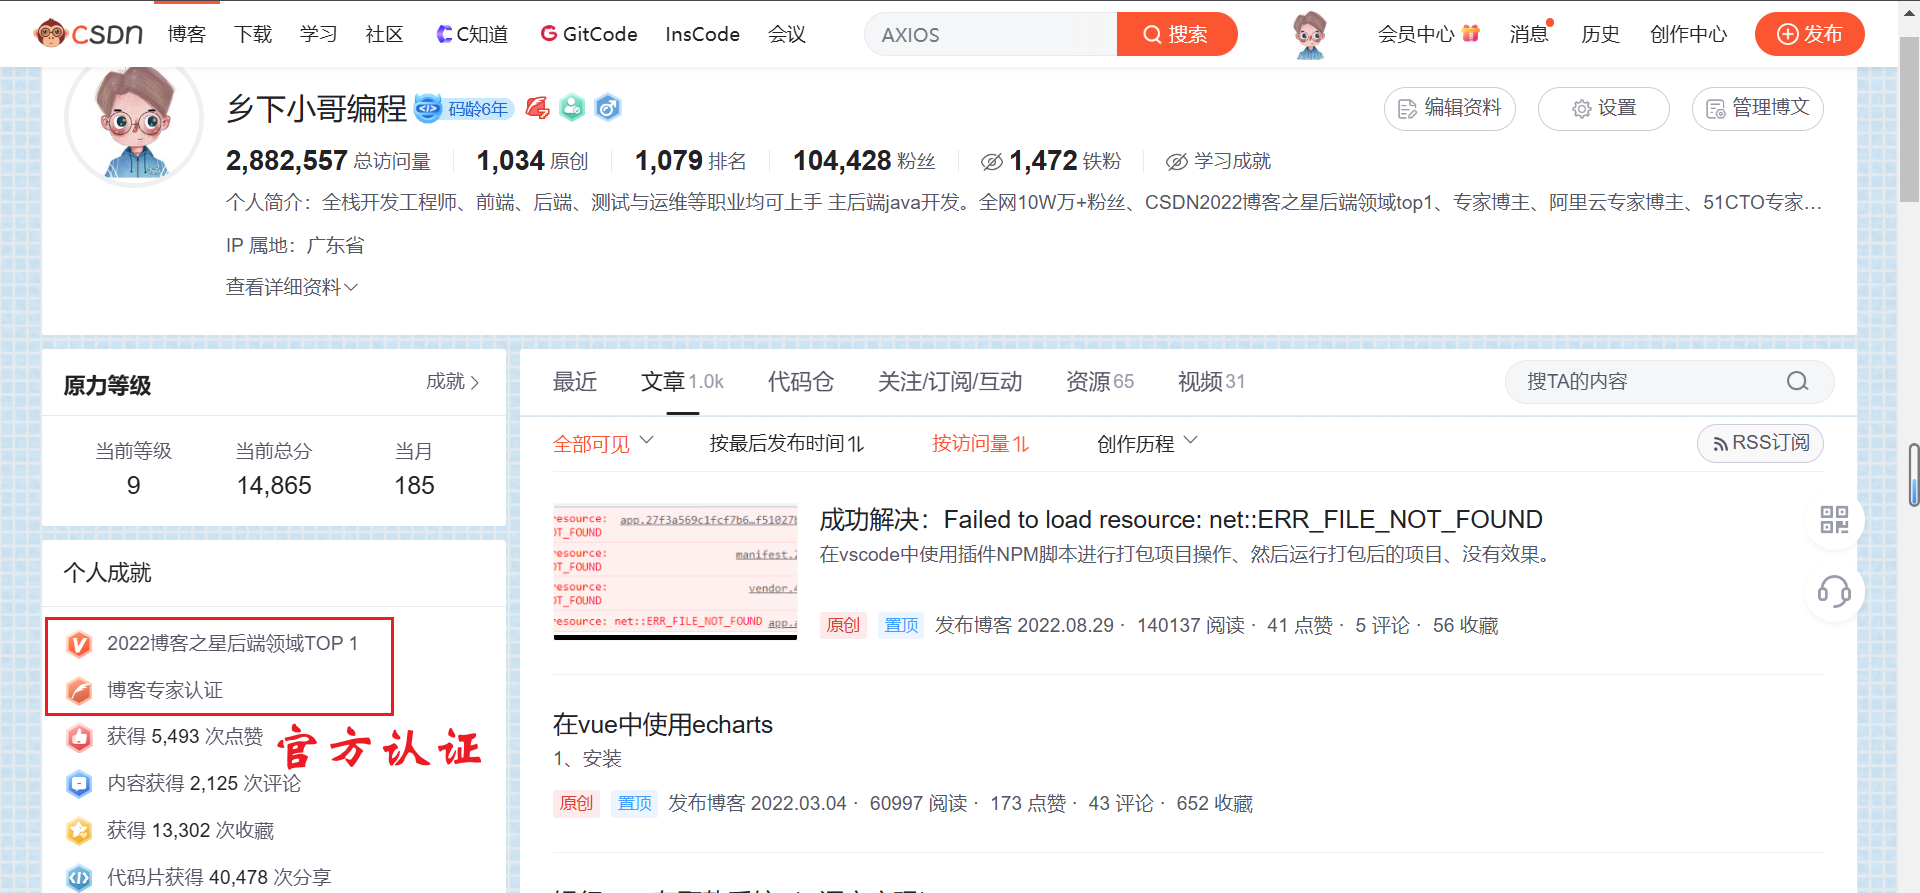The width and height of the screenshot is (1920, 893).
Task: Switch to the 视频 tab
Action: coord(1210,382)
